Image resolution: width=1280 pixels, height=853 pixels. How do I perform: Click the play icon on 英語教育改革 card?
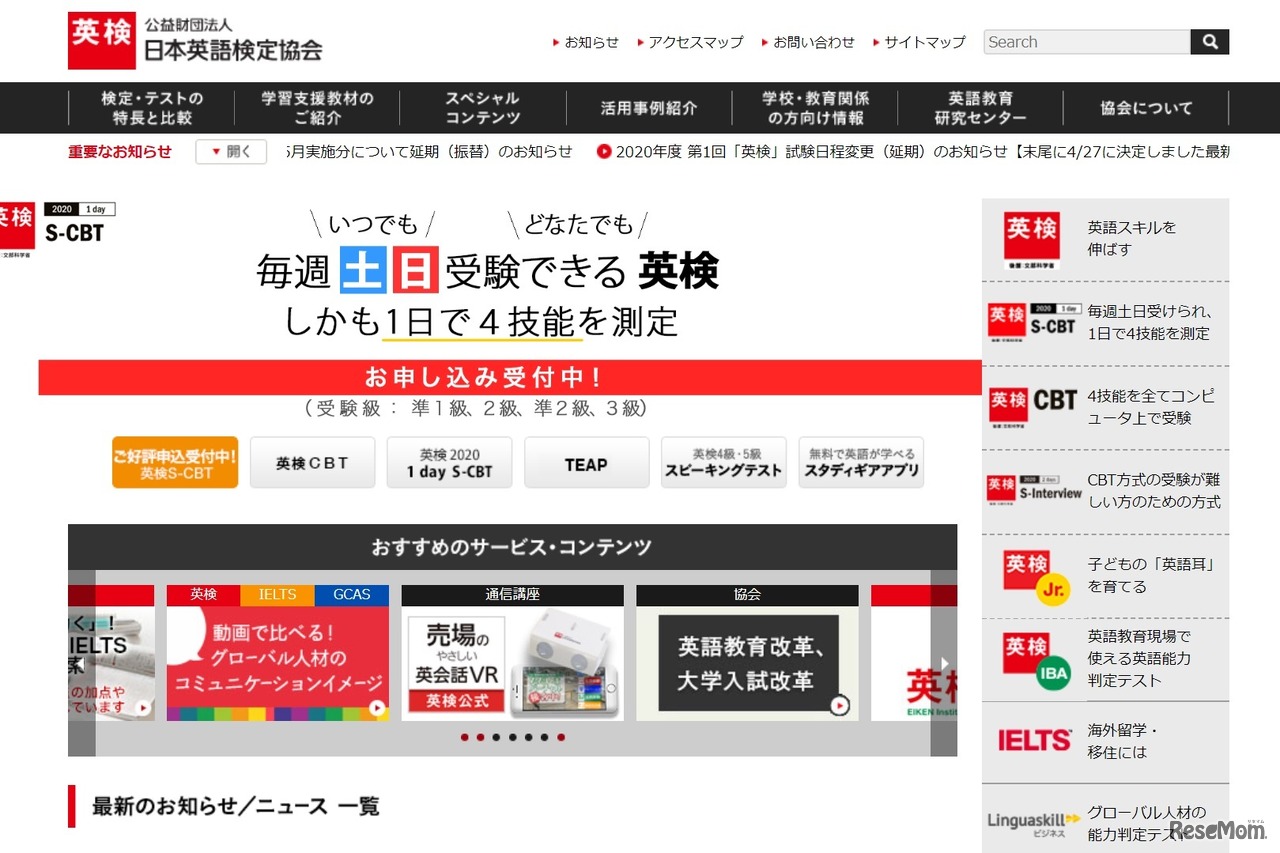(840, 706)
